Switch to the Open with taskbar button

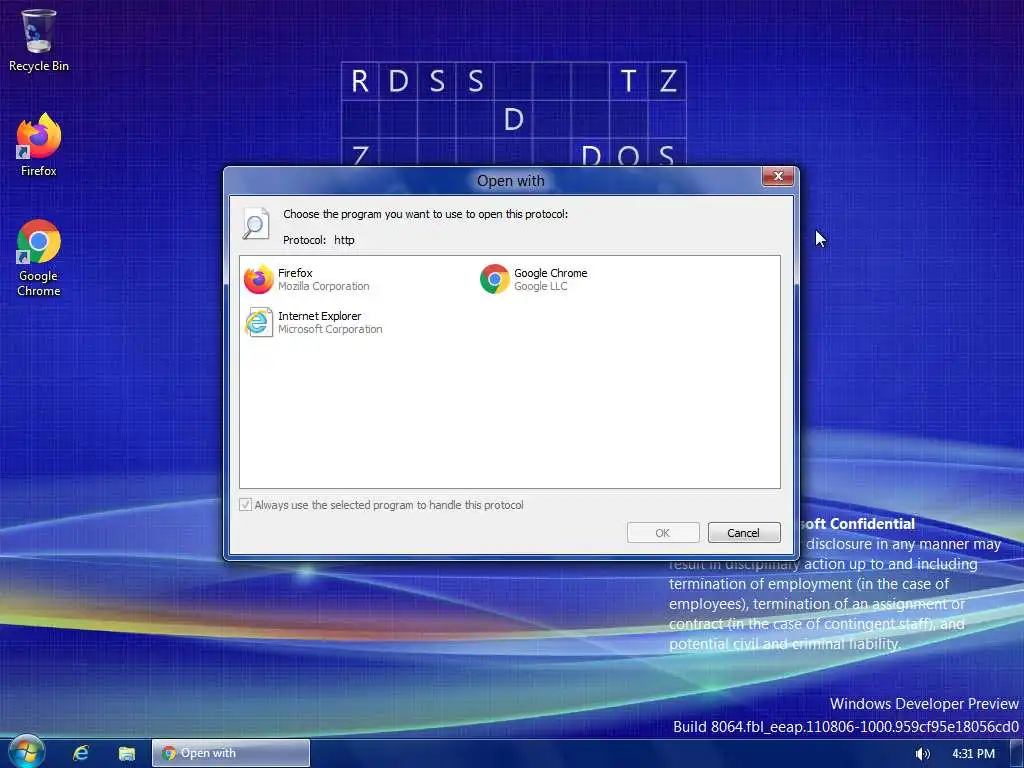[231, 753]
